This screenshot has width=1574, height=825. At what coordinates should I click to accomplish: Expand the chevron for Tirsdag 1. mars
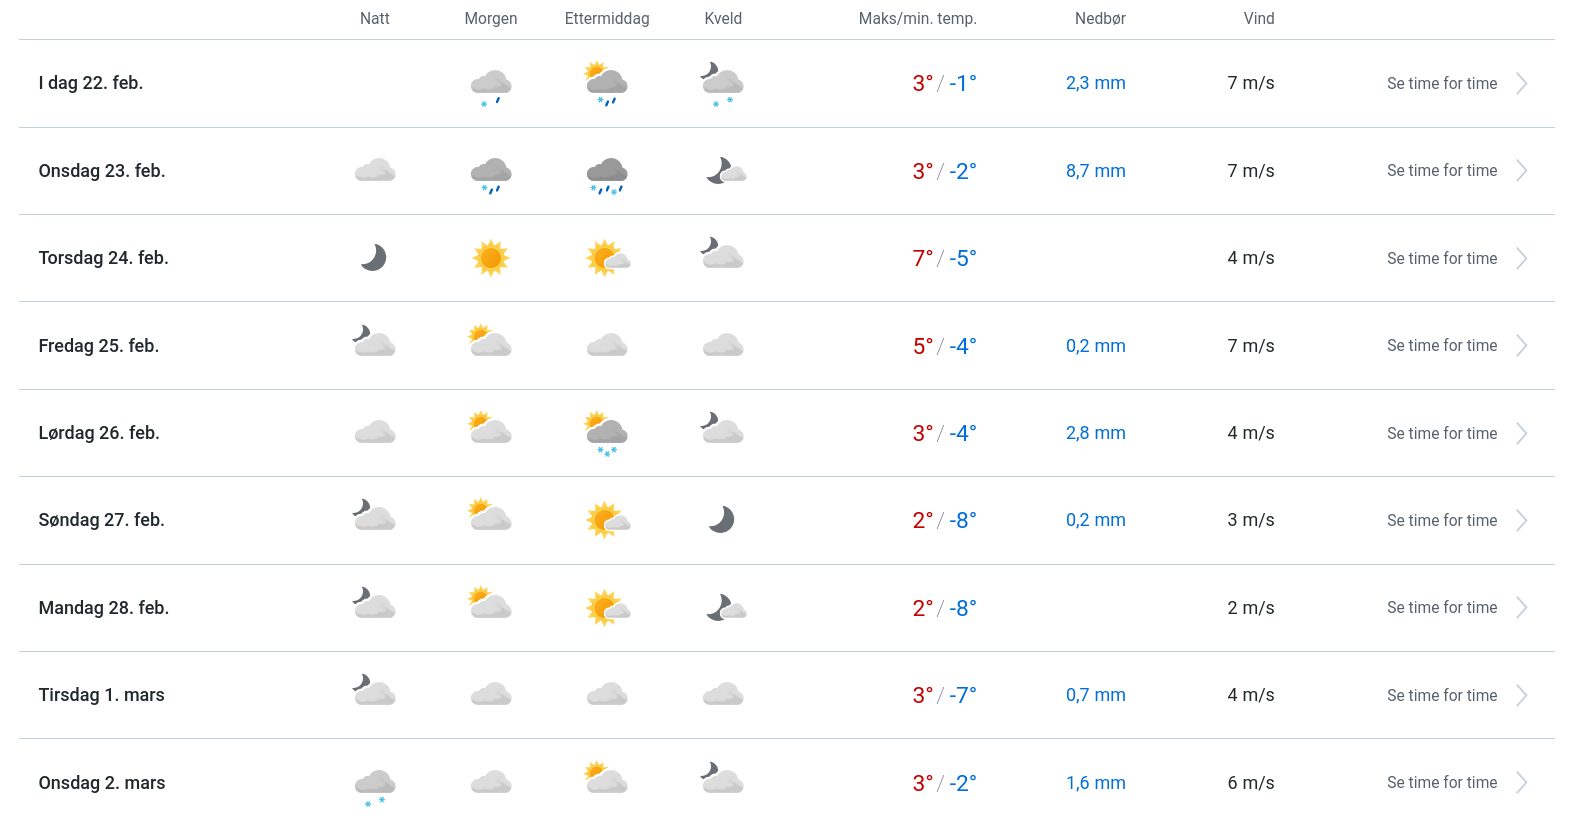pos(1521,696)
